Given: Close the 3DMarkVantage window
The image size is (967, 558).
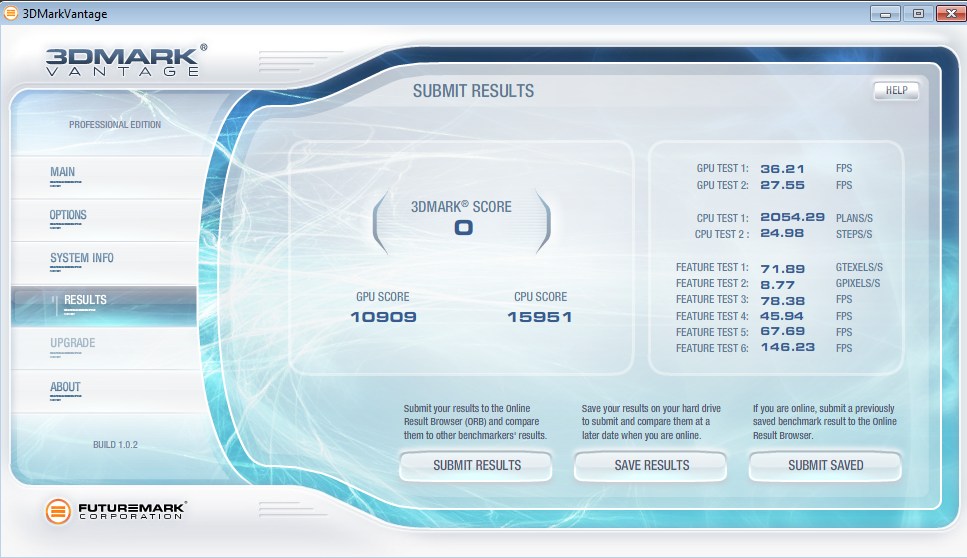Looking at the screenshot, I should [x=951, y=14].
